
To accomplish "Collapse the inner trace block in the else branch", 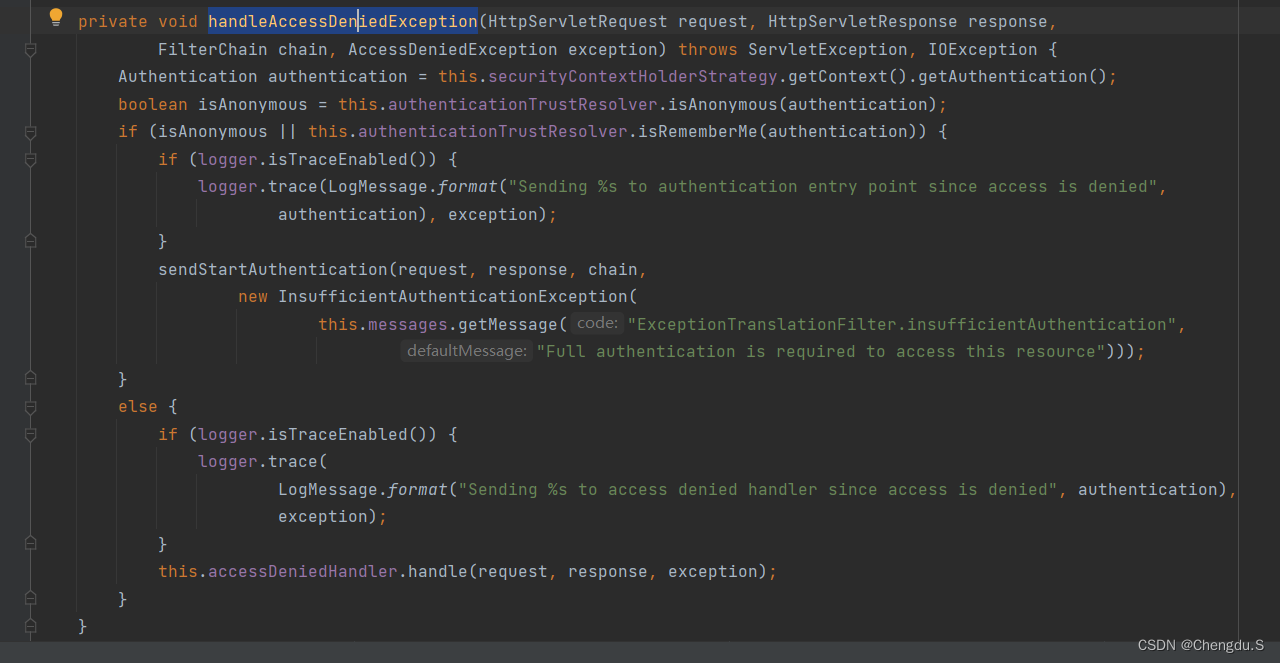I will coord(30,435).
